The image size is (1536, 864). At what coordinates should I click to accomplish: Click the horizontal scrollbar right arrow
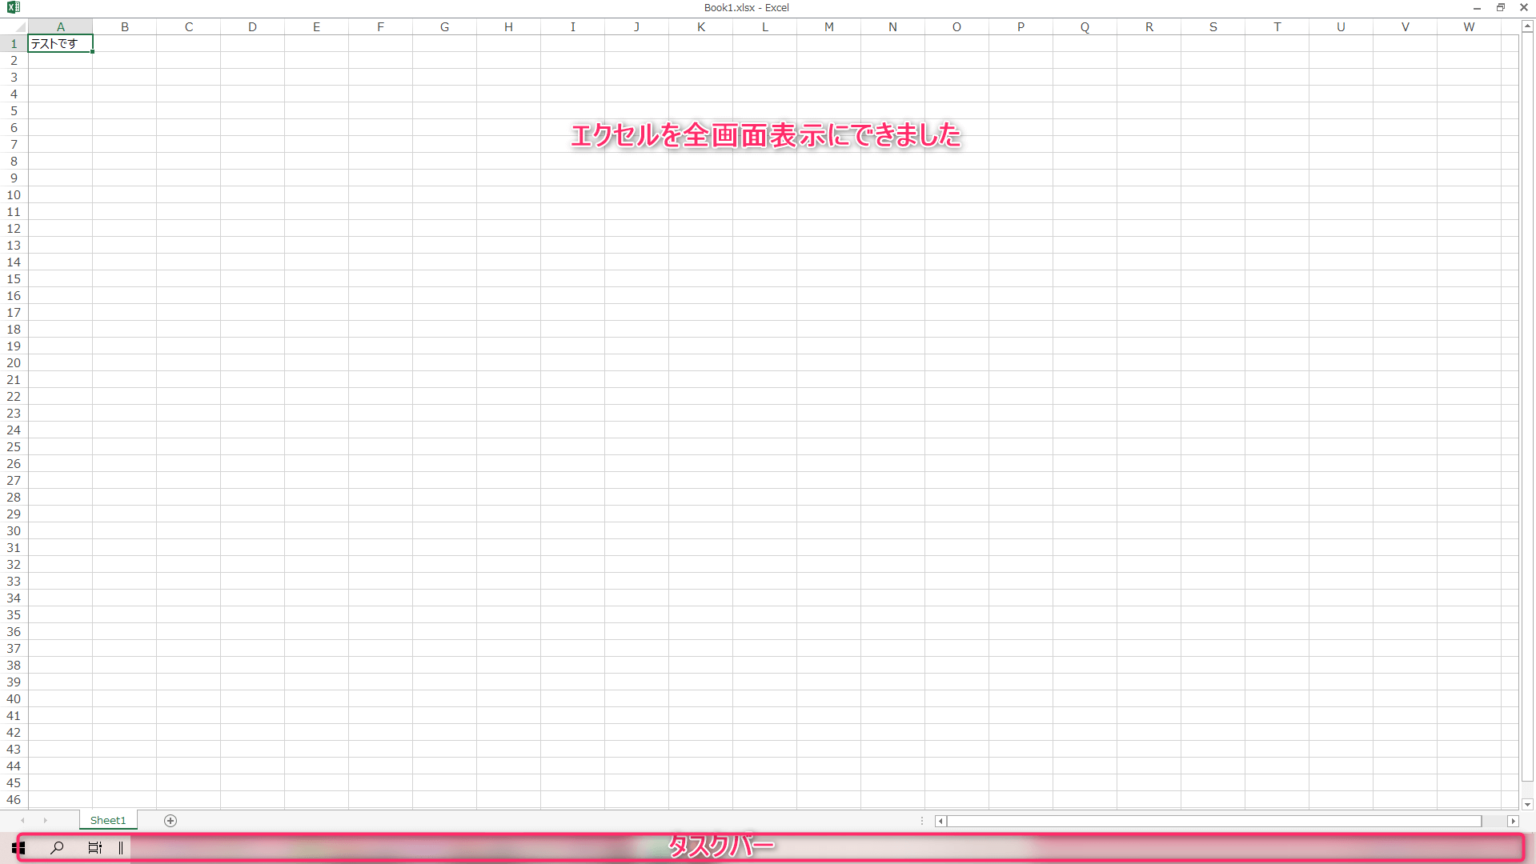pos(1513,821)
